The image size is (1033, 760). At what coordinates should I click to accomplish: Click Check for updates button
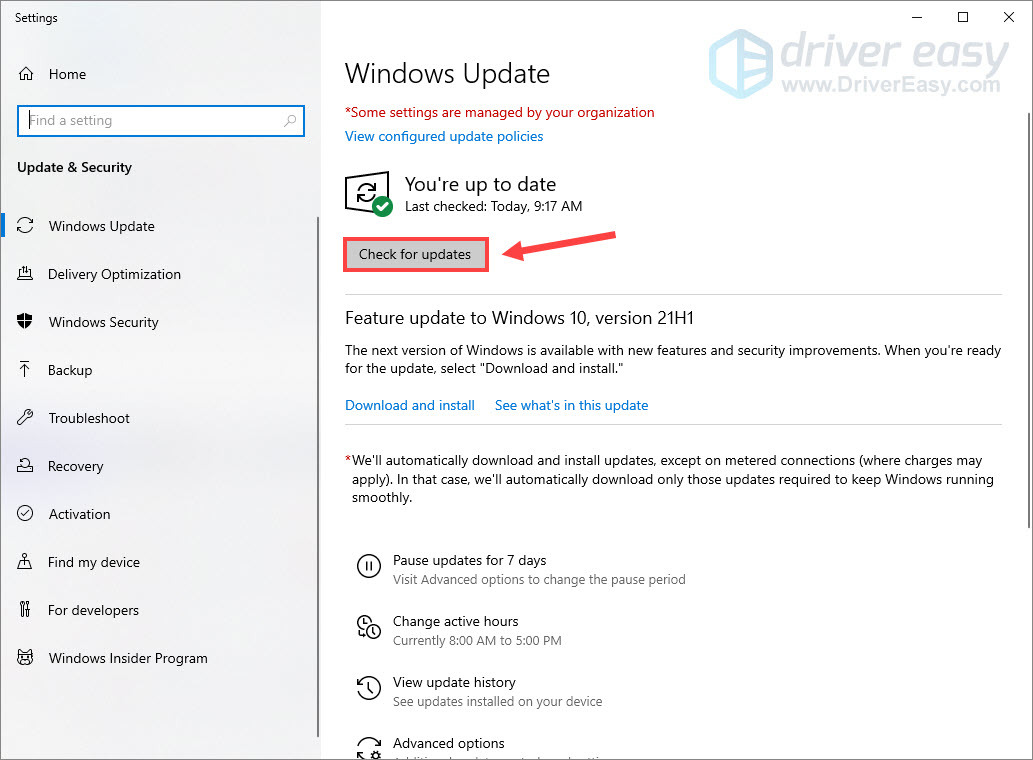[x=415, y=254]
